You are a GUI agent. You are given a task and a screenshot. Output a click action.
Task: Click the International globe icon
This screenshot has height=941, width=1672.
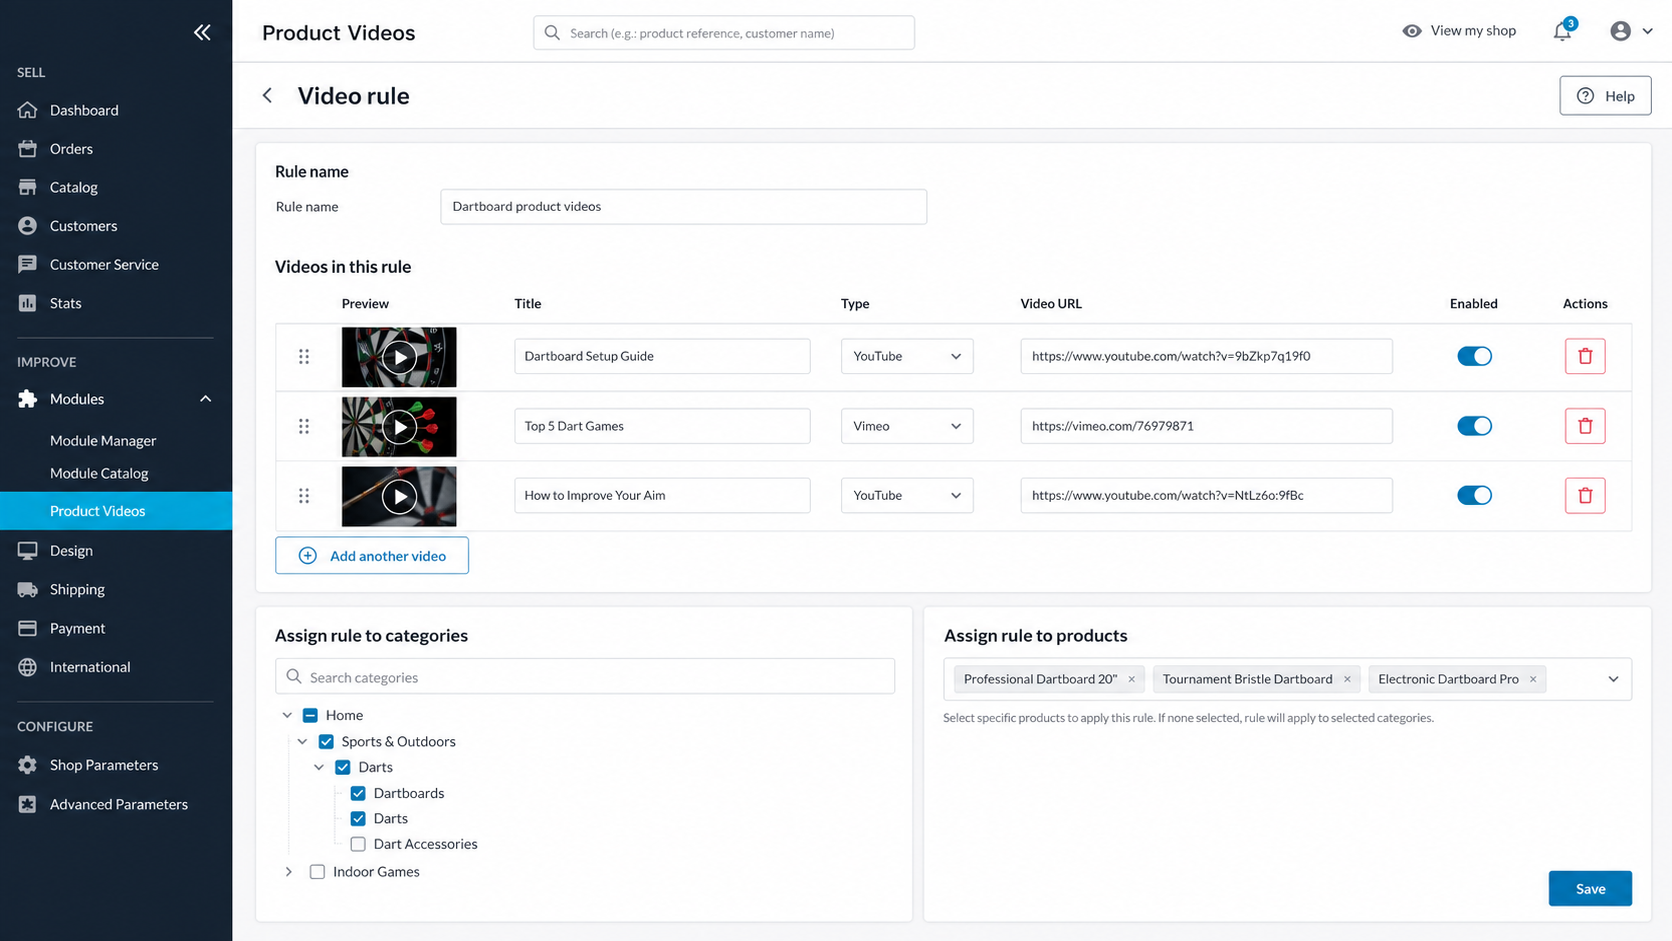pyautogui.click(x=28, y=667)
